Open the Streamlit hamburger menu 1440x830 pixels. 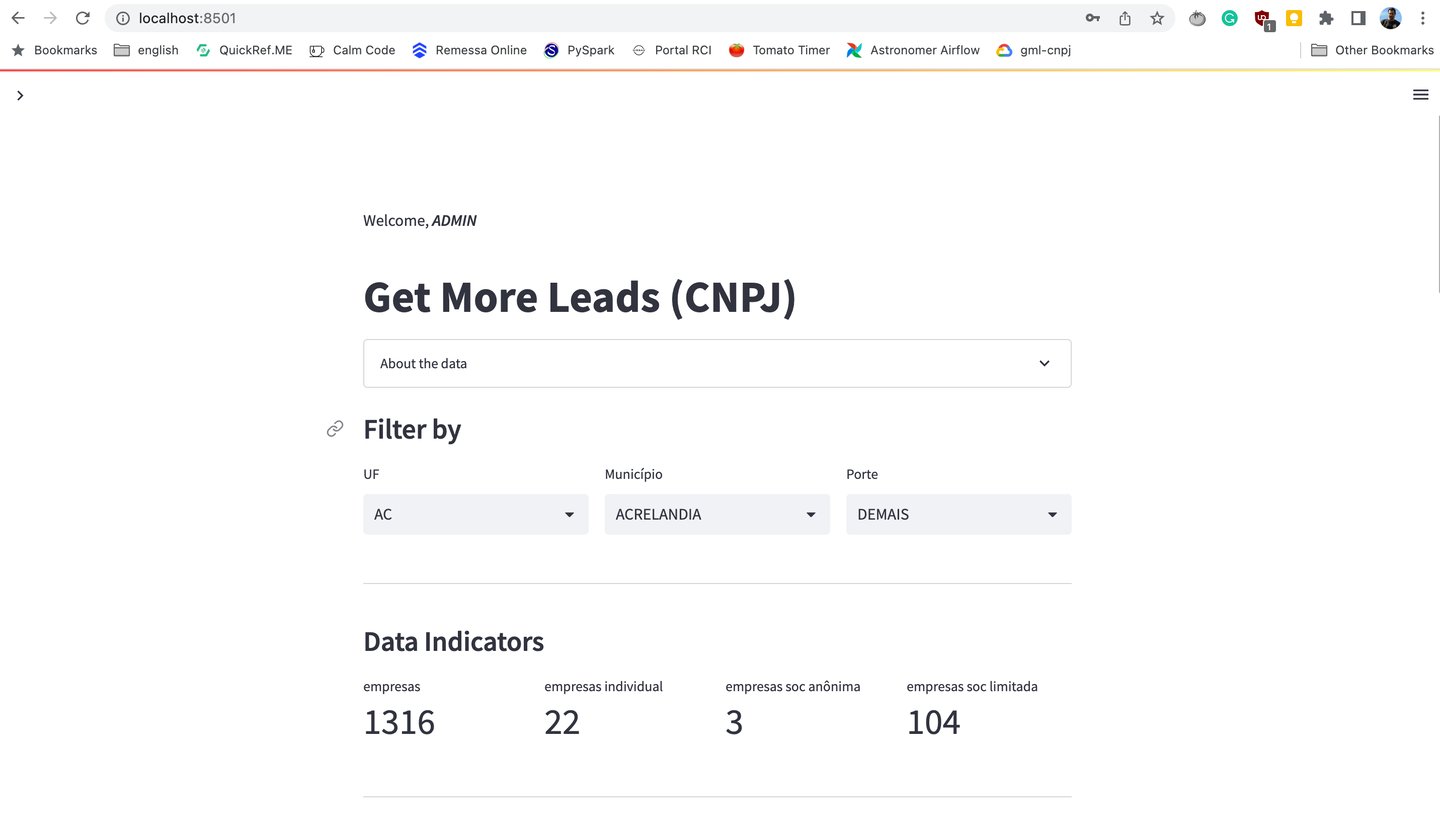click(x=1420, y=95)
